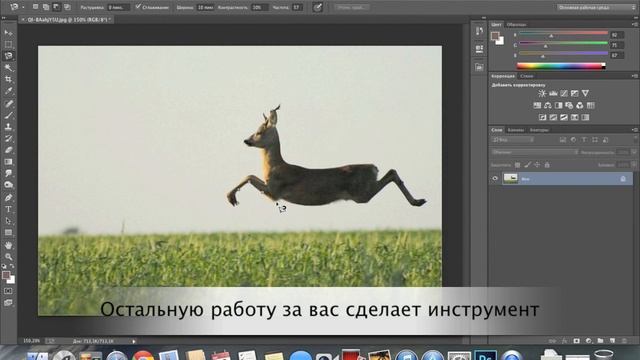
Task: Hide the Фон layer with eye icon
Action: tap(495, 178)
